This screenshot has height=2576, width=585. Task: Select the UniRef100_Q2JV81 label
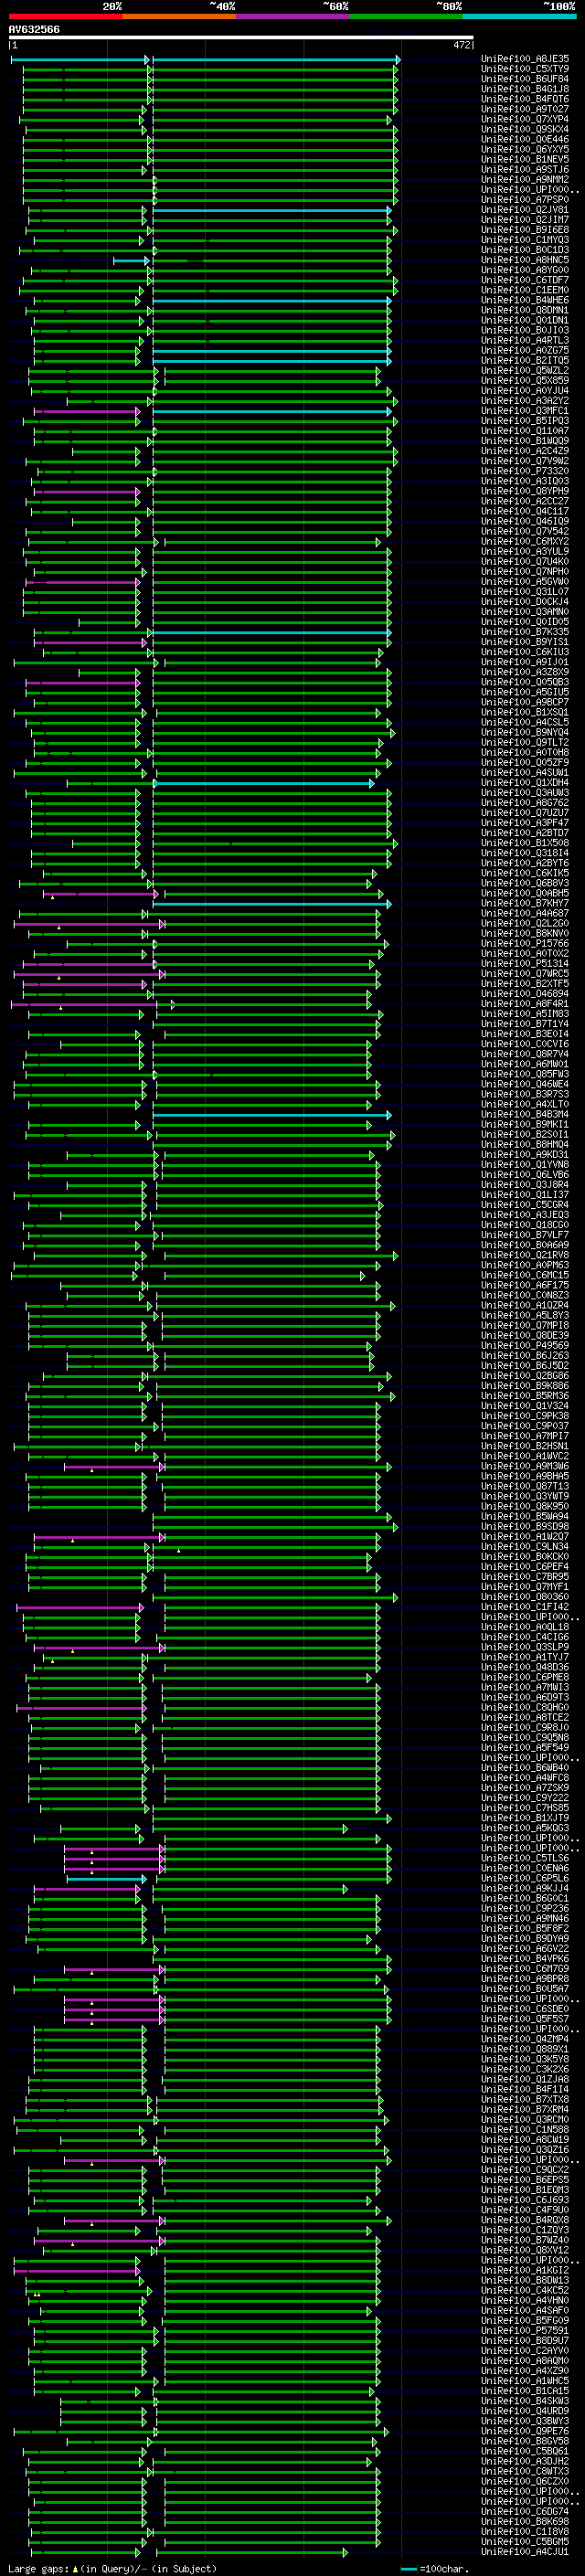[x=525, y=210]
